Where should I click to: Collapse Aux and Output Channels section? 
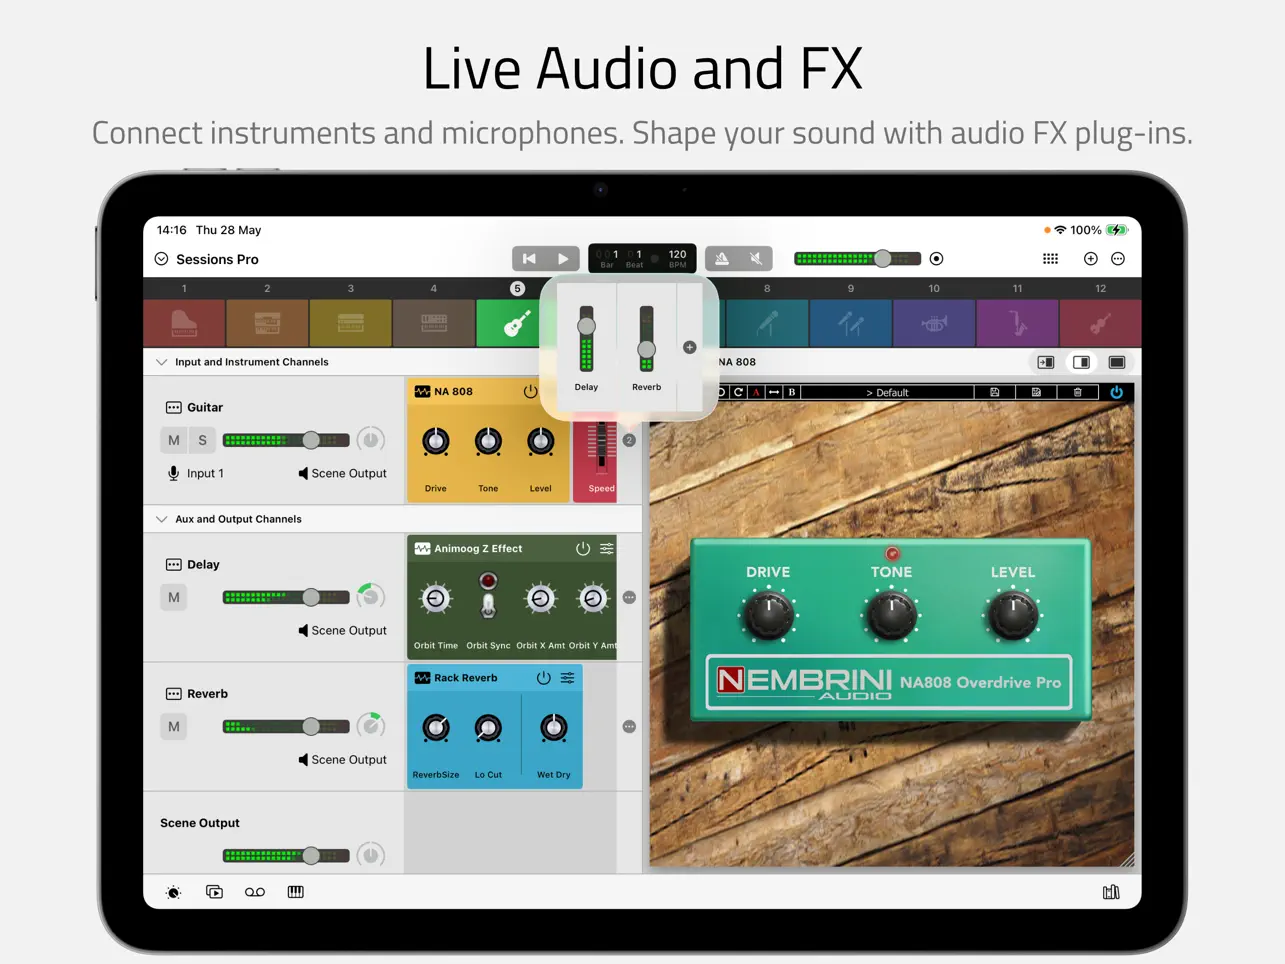click(x=162, y=519)
